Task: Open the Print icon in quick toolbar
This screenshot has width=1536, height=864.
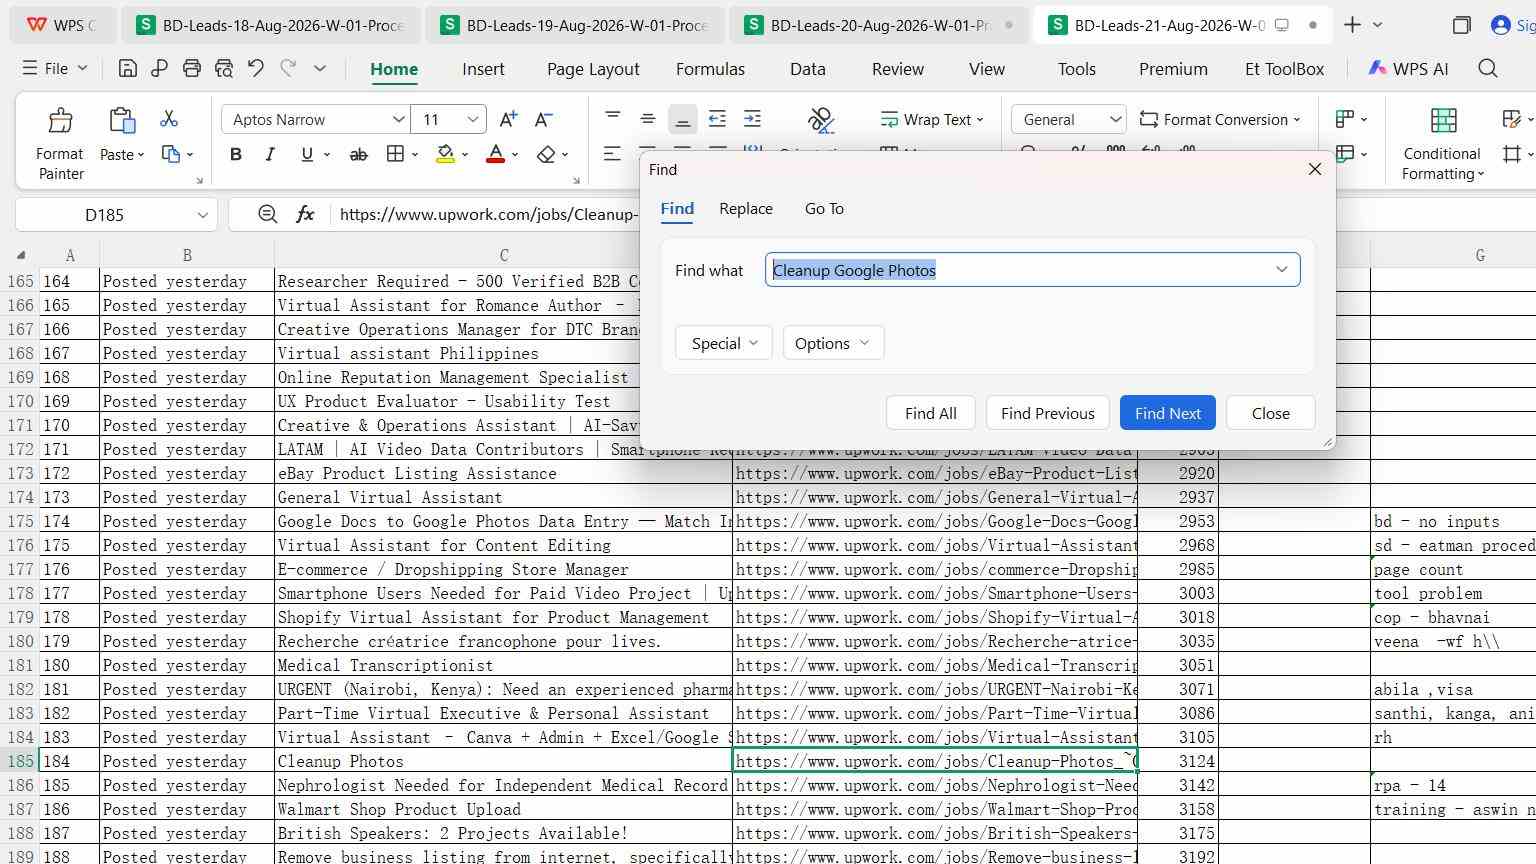Action: (191, 68)
